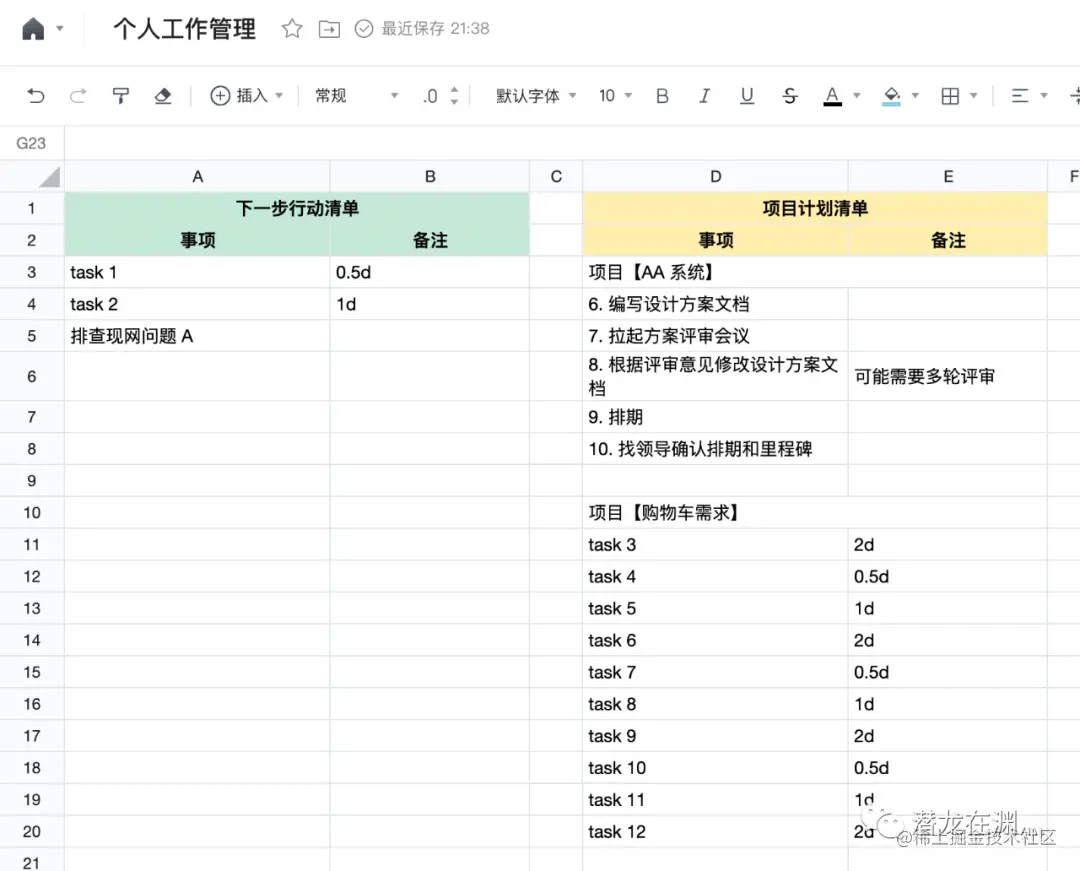Click the cell name box G23
Image resolution: width=1080 pixels, height=871 pixels.
click(32, 143)
